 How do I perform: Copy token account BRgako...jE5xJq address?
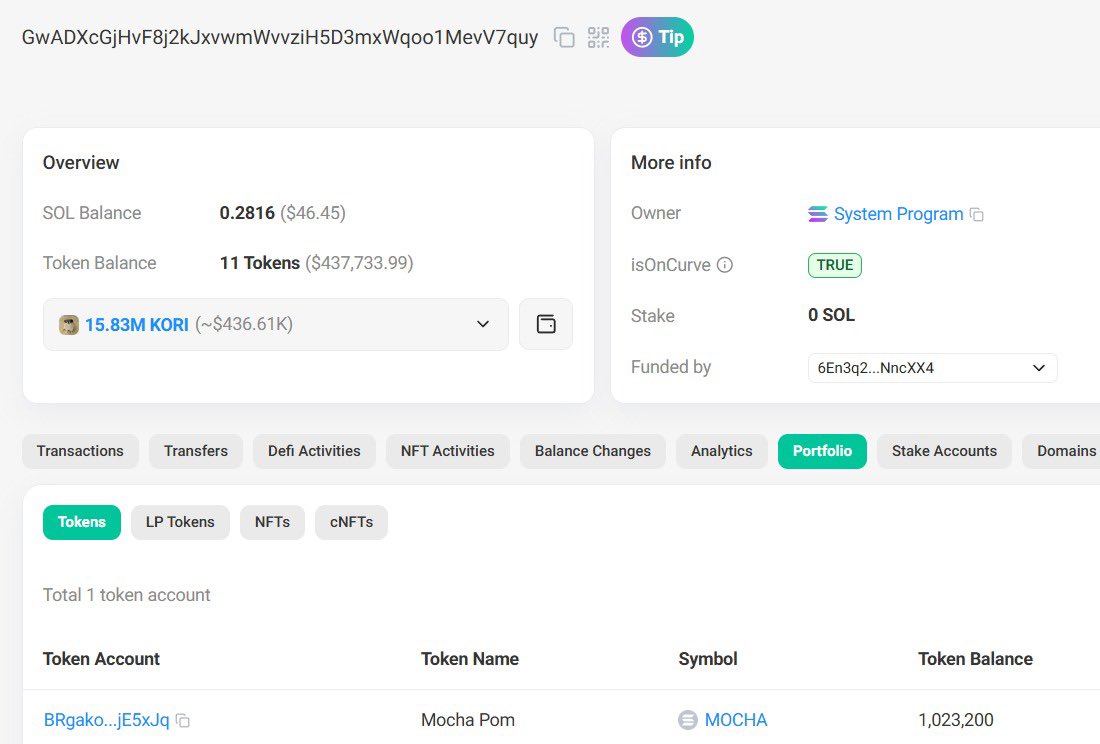tap(183, 721)
